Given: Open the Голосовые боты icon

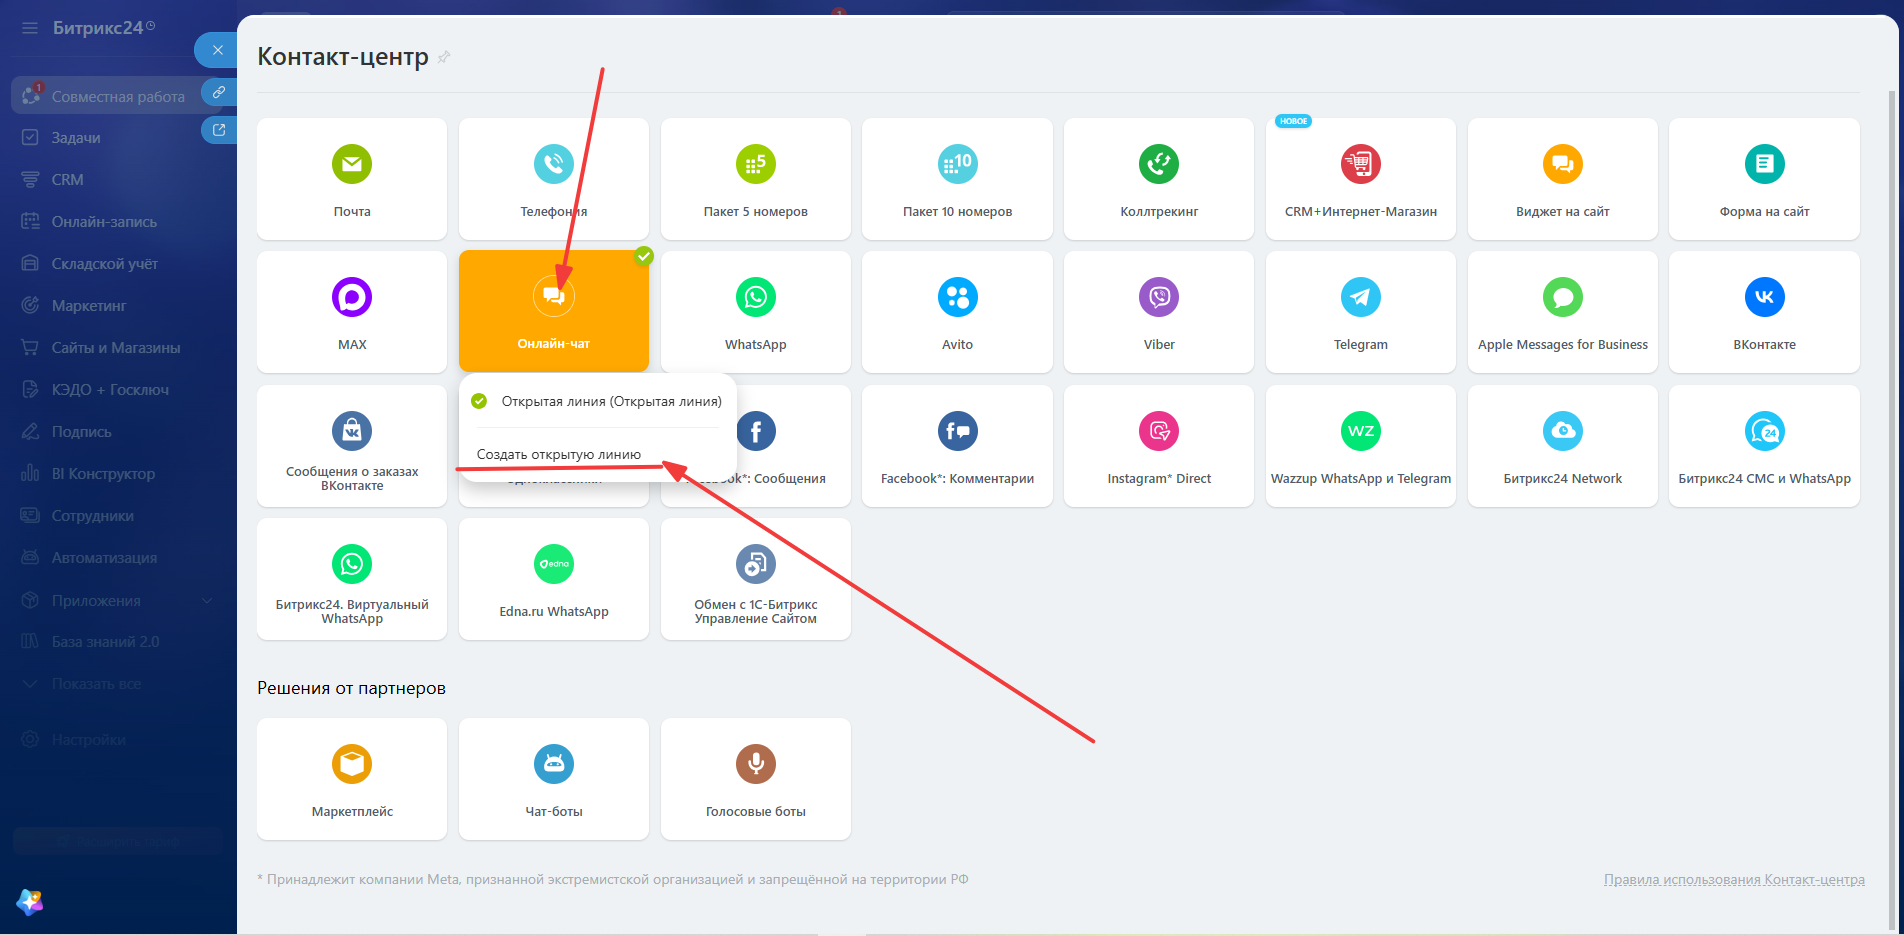Looking at the screenshot, I should point(756,764).
